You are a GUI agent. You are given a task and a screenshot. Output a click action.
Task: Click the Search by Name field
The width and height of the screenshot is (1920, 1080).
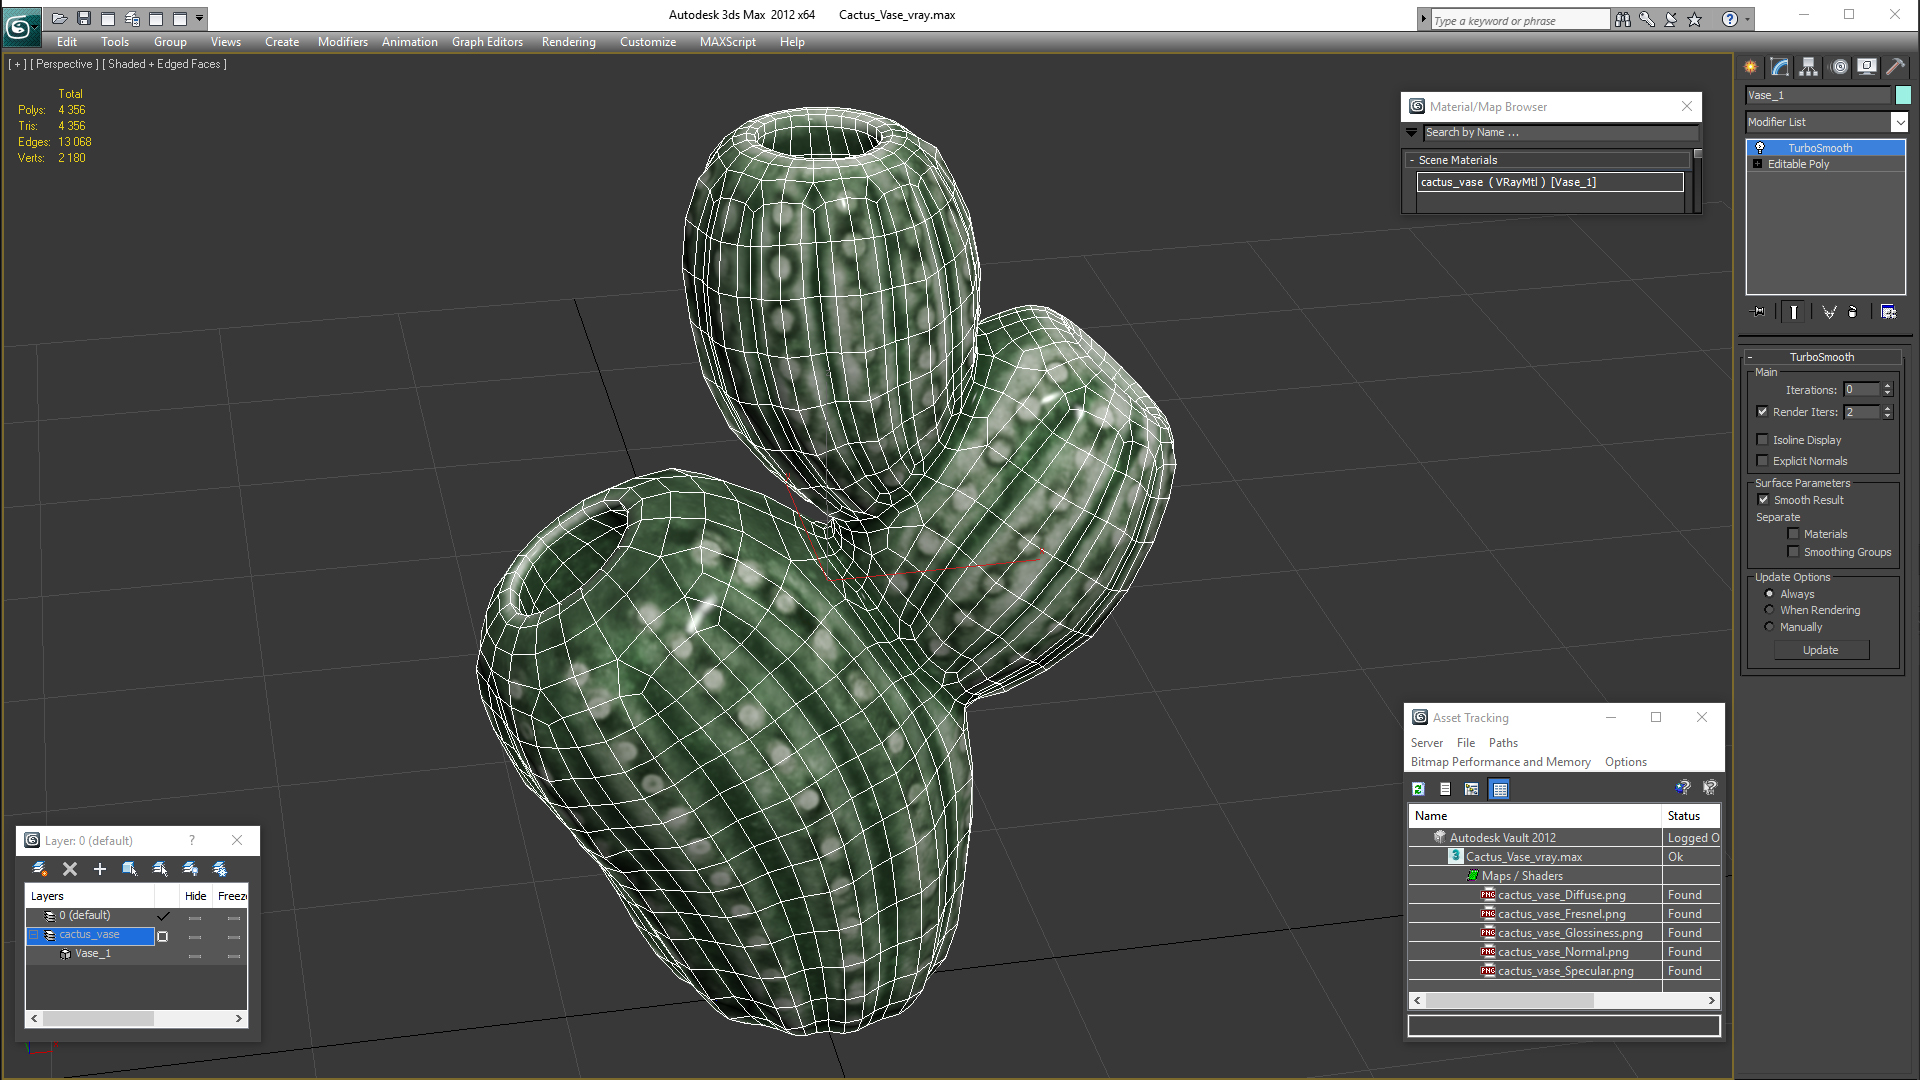point(1559,132)
